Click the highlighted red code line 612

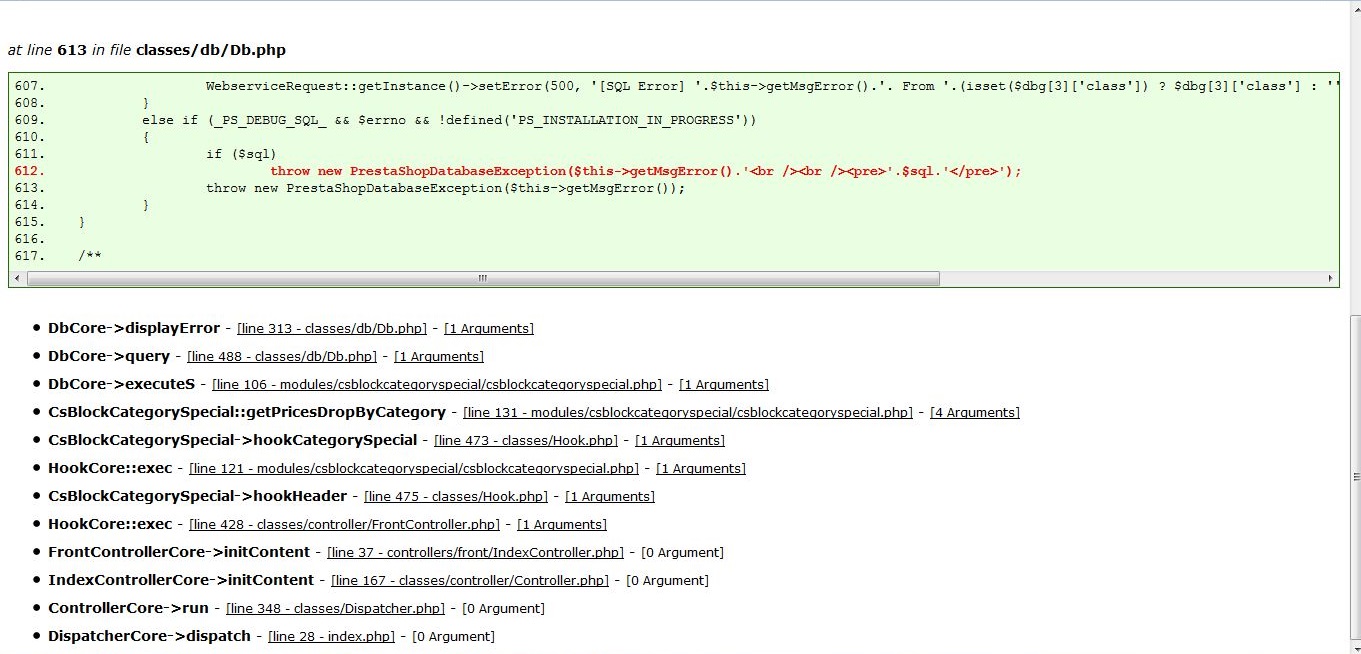[x=646, y=171]
